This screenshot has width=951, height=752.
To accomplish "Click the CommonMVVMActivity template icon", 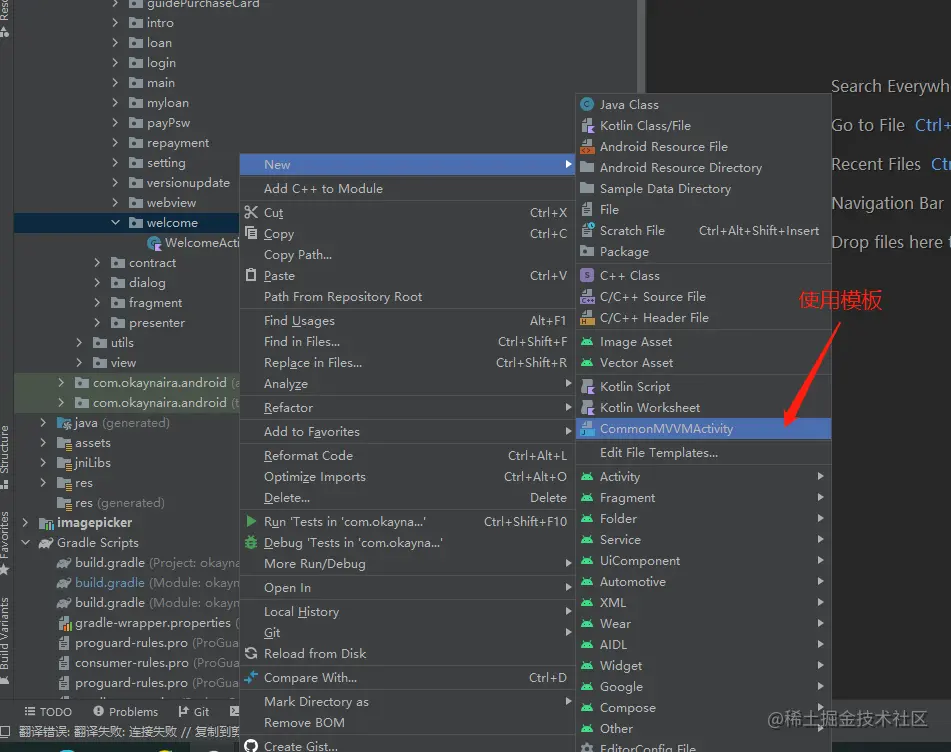I will coord(586,429).
